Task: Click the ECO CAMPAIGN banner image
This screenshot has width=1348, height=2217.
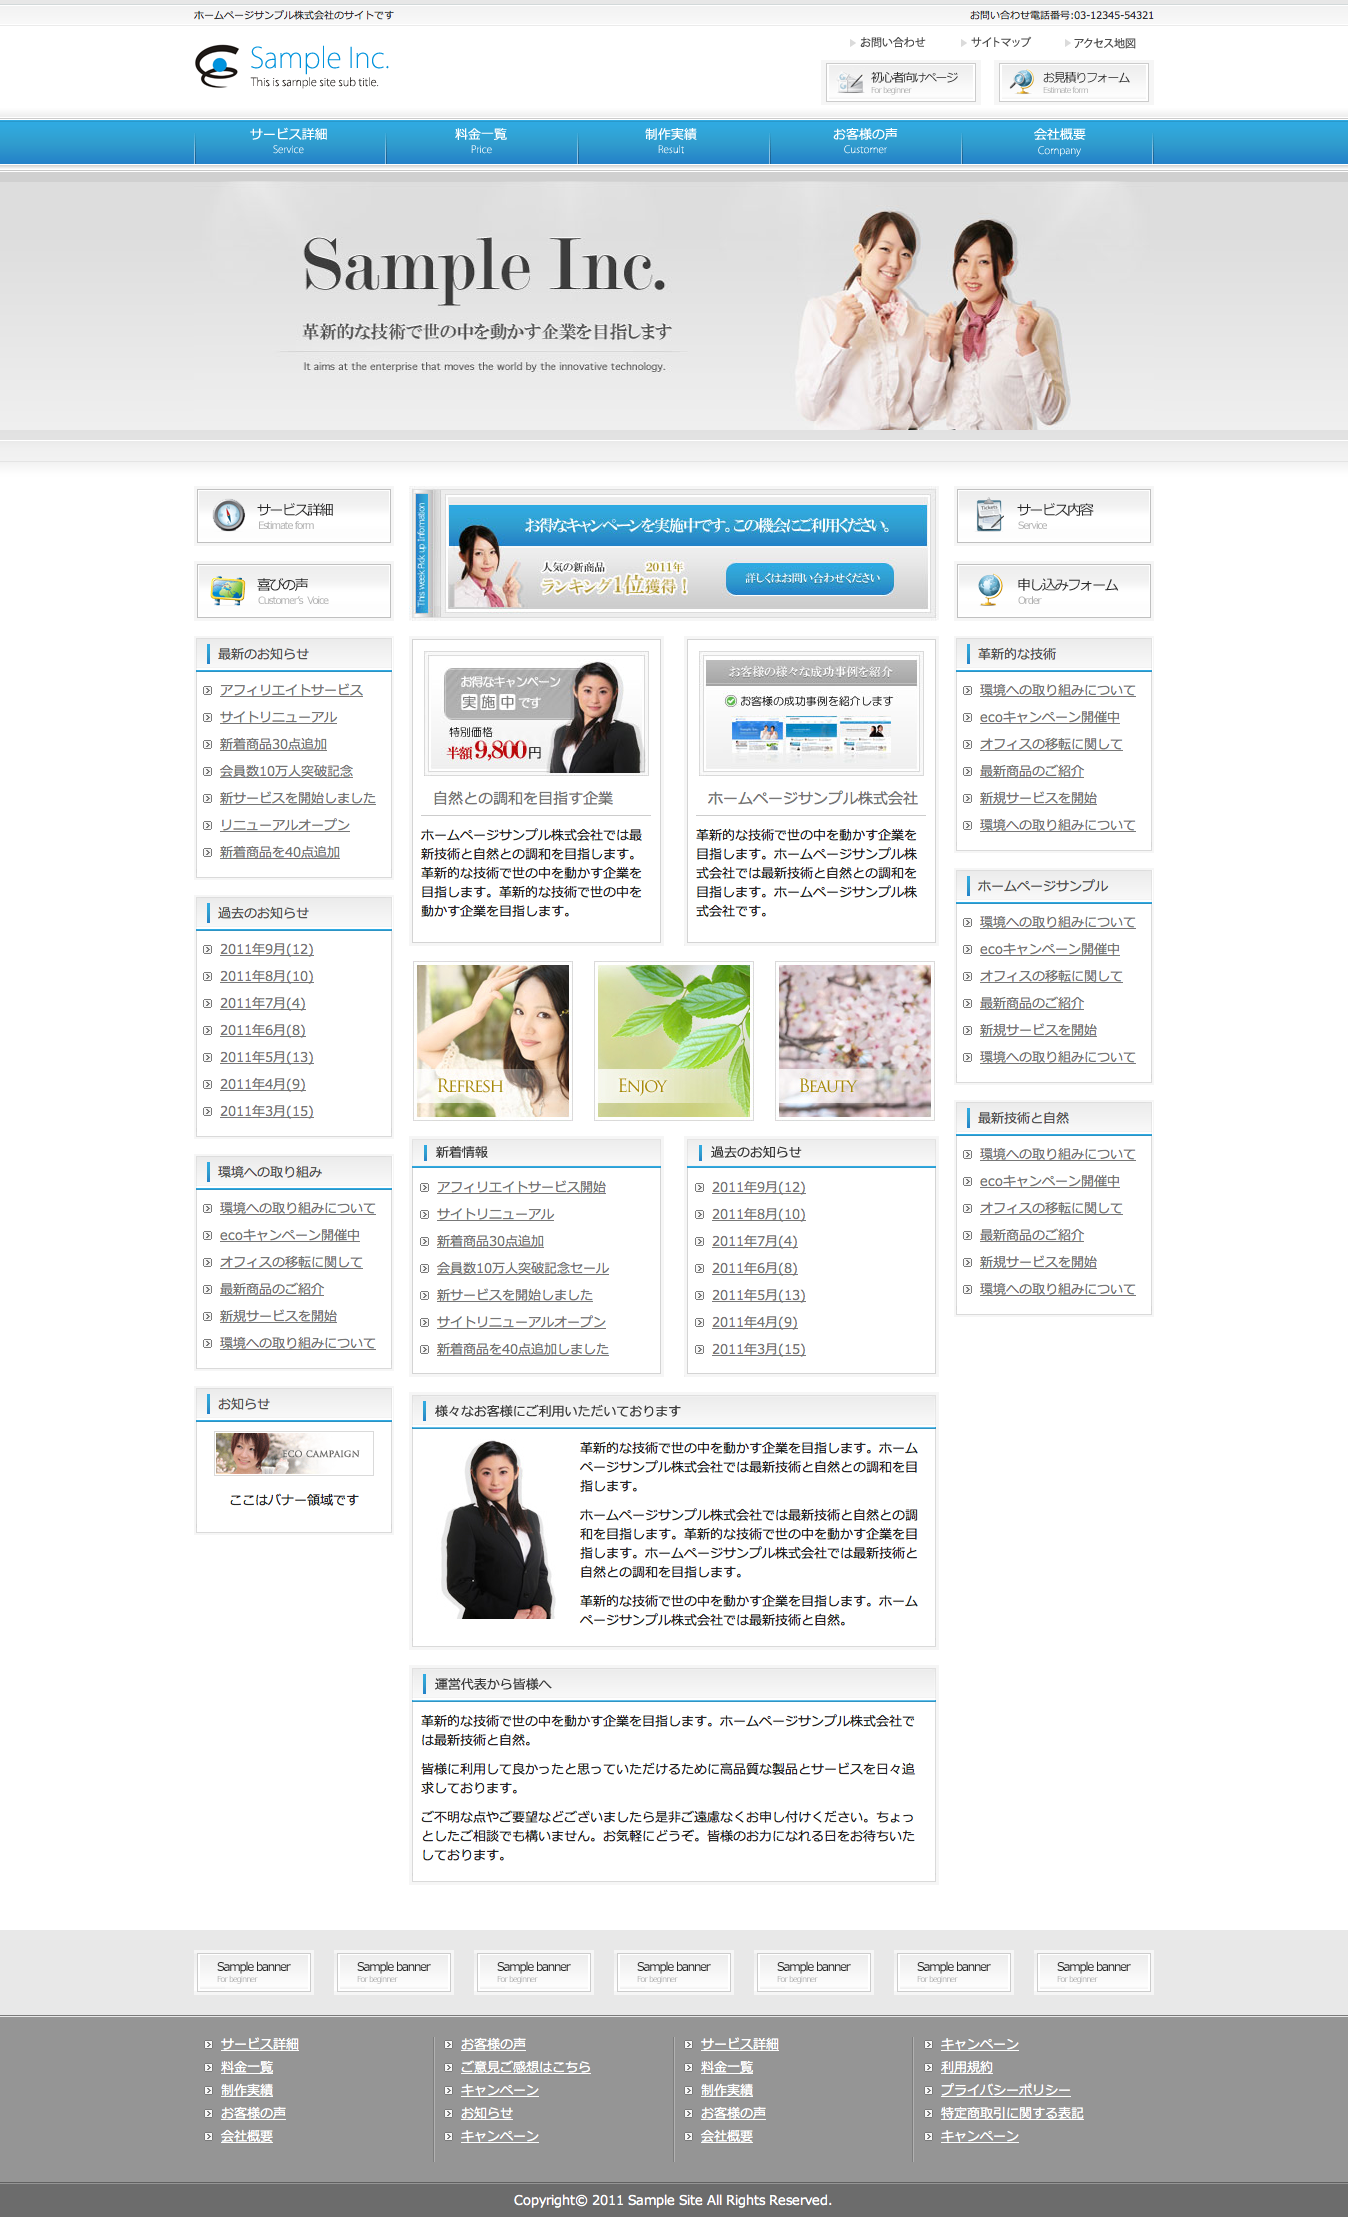Action: click(x=294, y=1453)
